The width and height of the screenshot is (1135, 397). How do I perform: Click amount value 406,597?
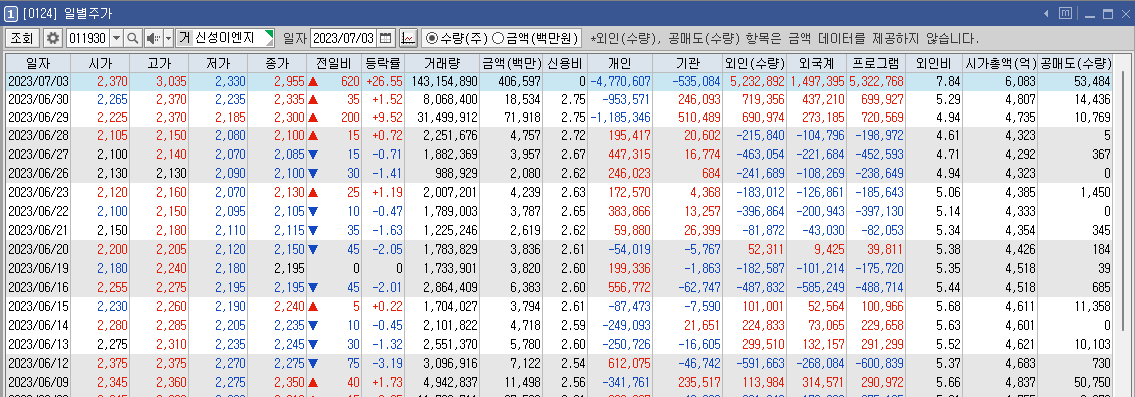click(x=520, y=81)
